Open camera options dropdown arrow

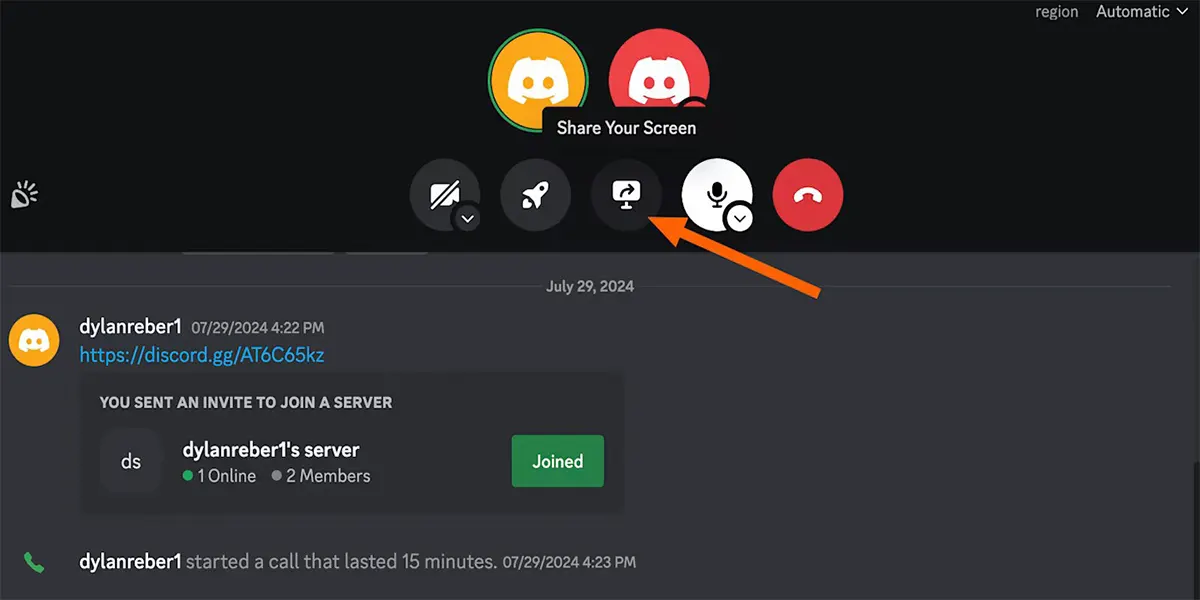click(467, 217)
